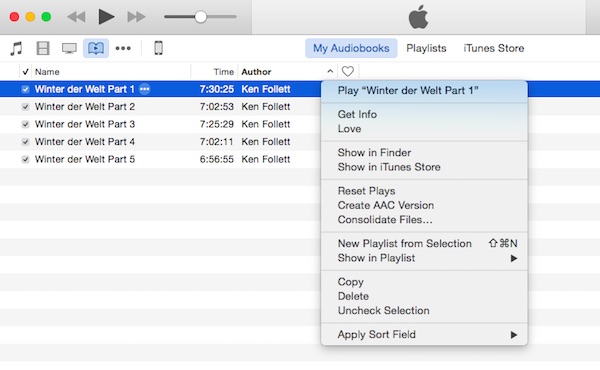
Task: Uncheck Winter der Welt Part 3 checkbox
Action: click(25, 124)
